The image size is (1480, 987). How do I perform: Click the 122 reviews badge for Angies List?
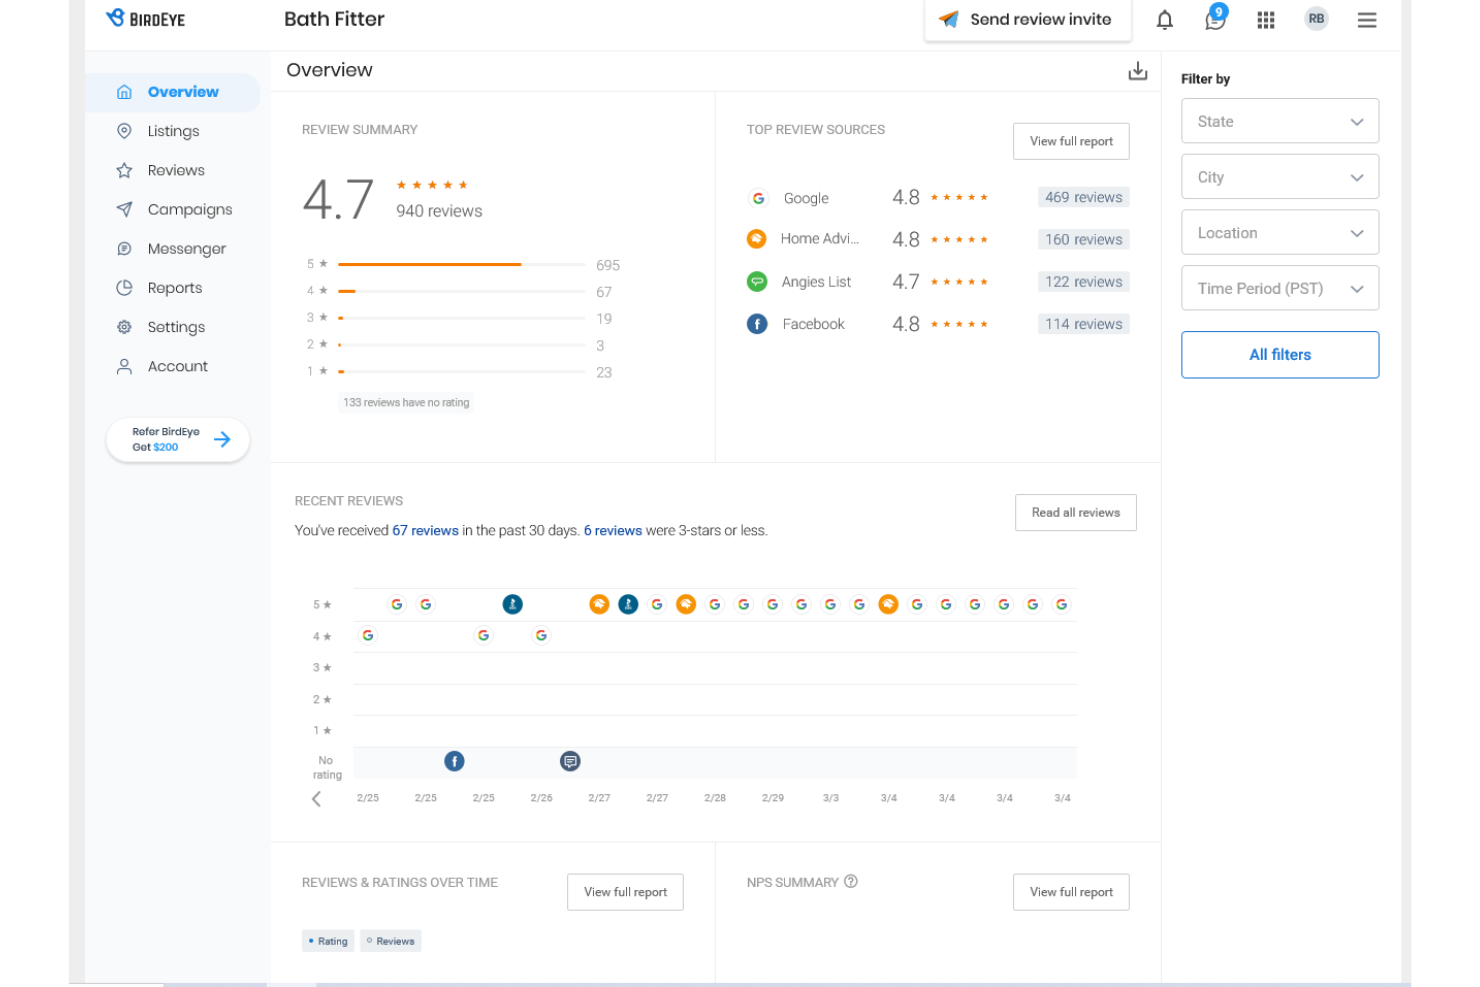pos(1084,282)
